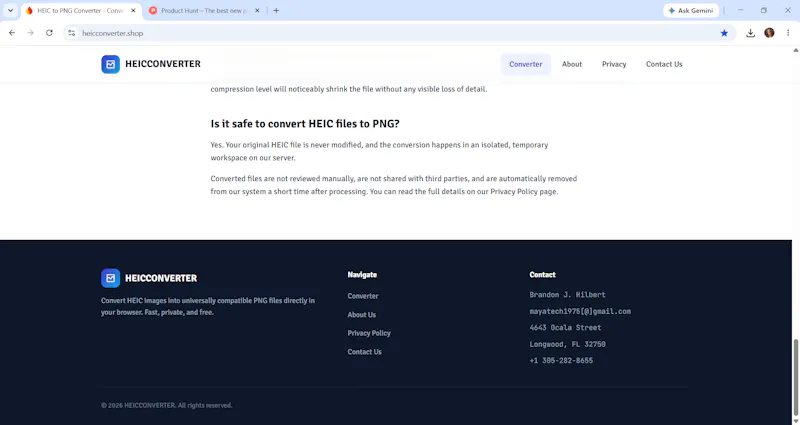Open About in the top navigation
Screen dimensions: 800x425
click(572, 64)
